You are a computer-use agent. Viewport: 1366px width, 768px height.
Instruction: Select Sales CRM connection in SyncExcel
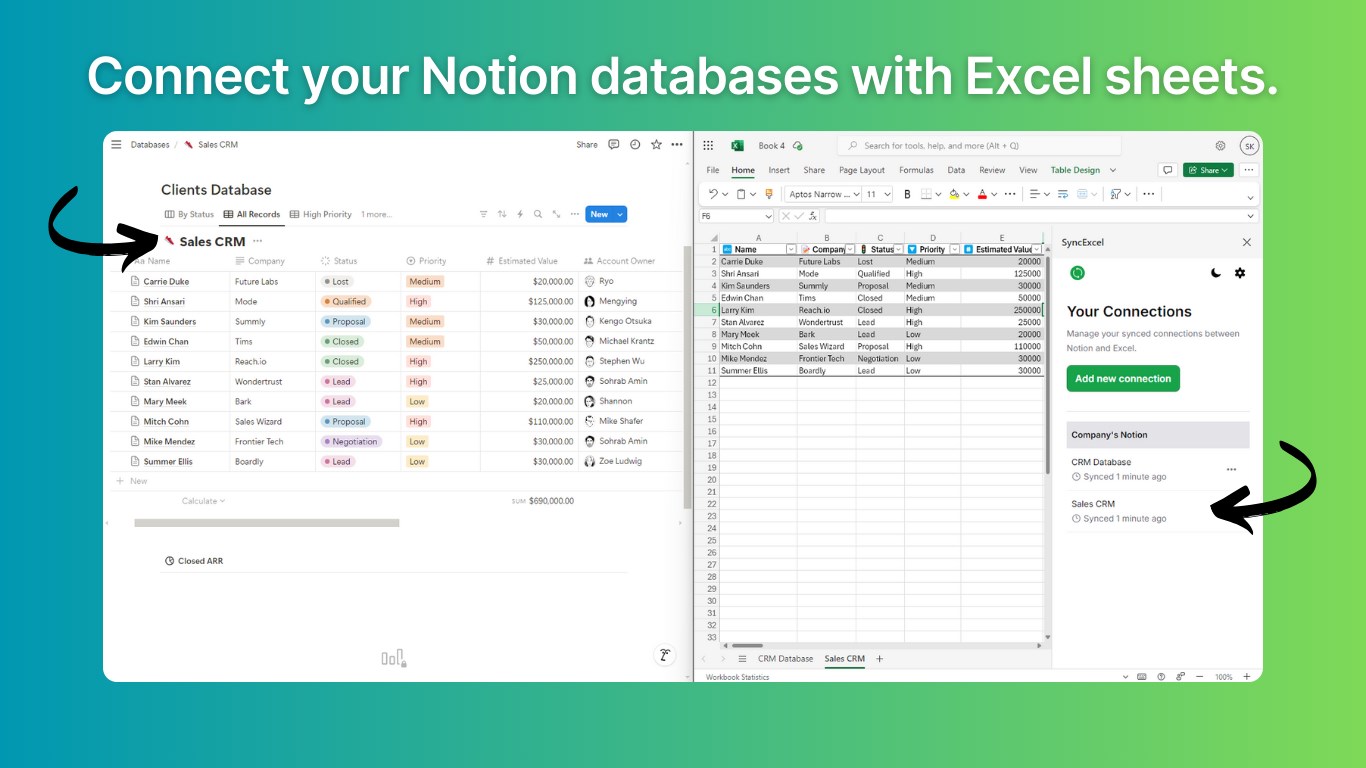click(x=1157, y=511)
